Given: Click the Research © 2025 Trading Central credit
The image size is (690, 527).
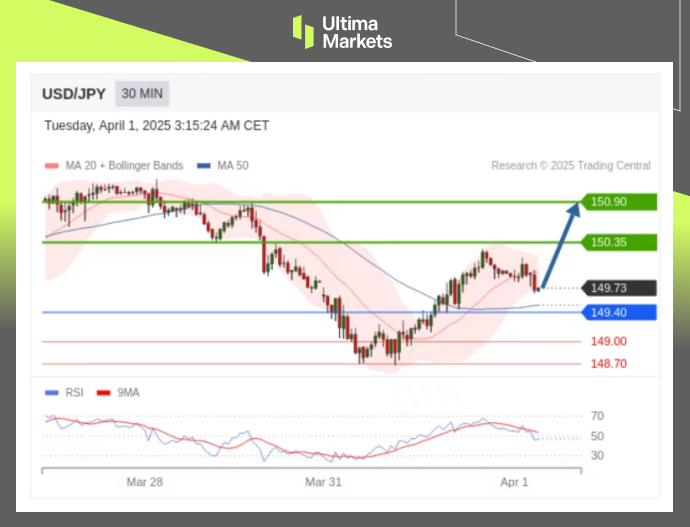Looking at the screenshot, I should 570,166.
